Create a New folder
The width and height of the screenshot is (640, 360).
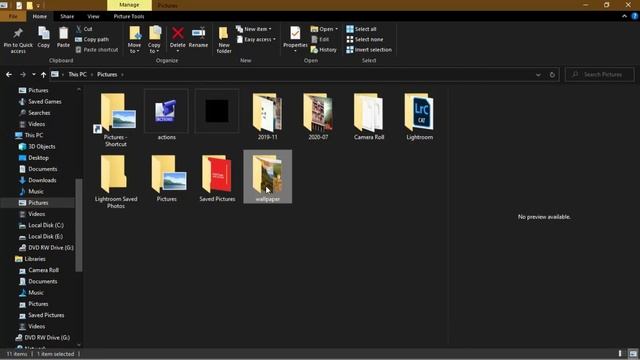point(224,40)
